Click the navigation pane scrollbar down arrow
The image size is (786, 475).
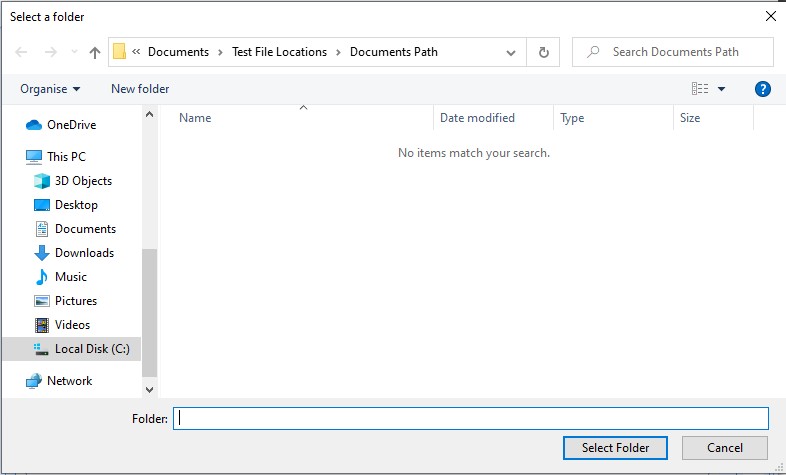[x=150, y=389]
